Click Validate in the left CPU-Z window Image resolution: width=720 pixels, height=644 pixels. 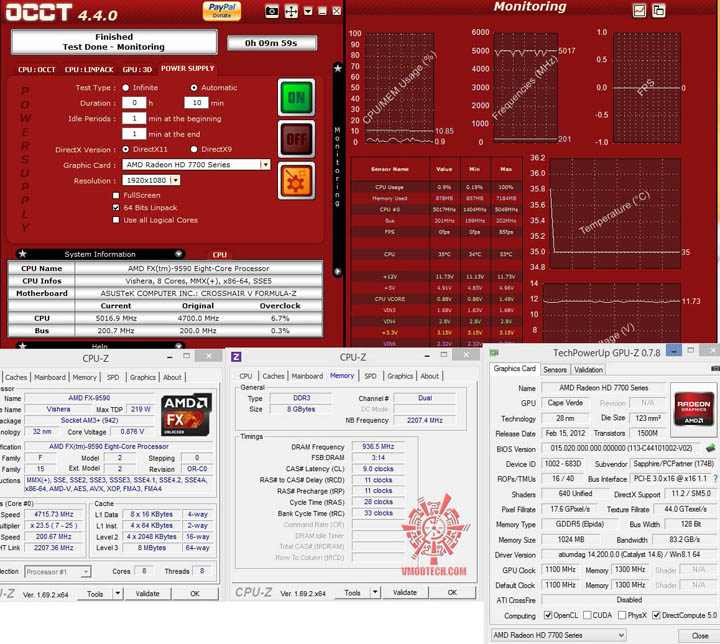click(147, 593)
